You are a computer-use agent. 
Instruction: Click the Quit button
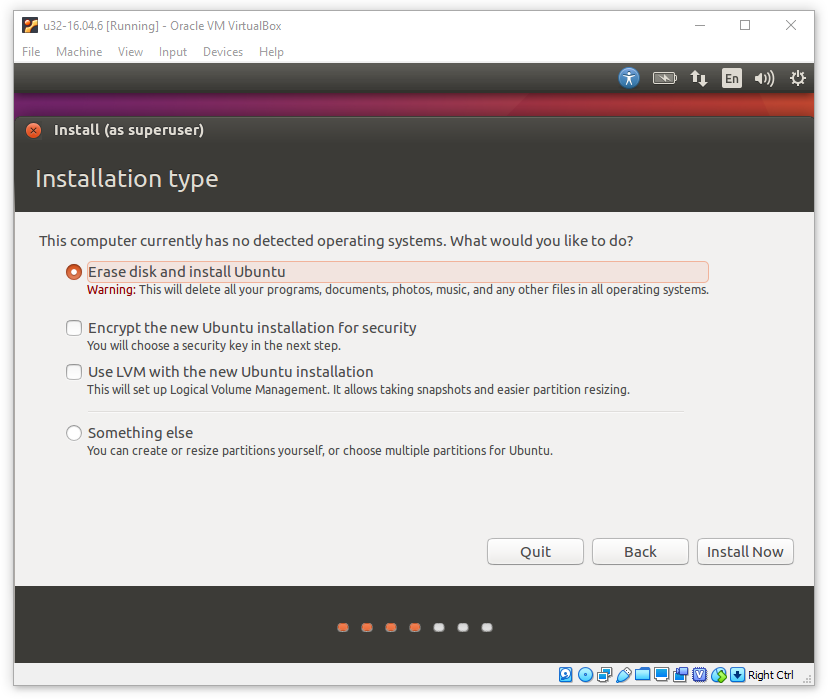535,552
